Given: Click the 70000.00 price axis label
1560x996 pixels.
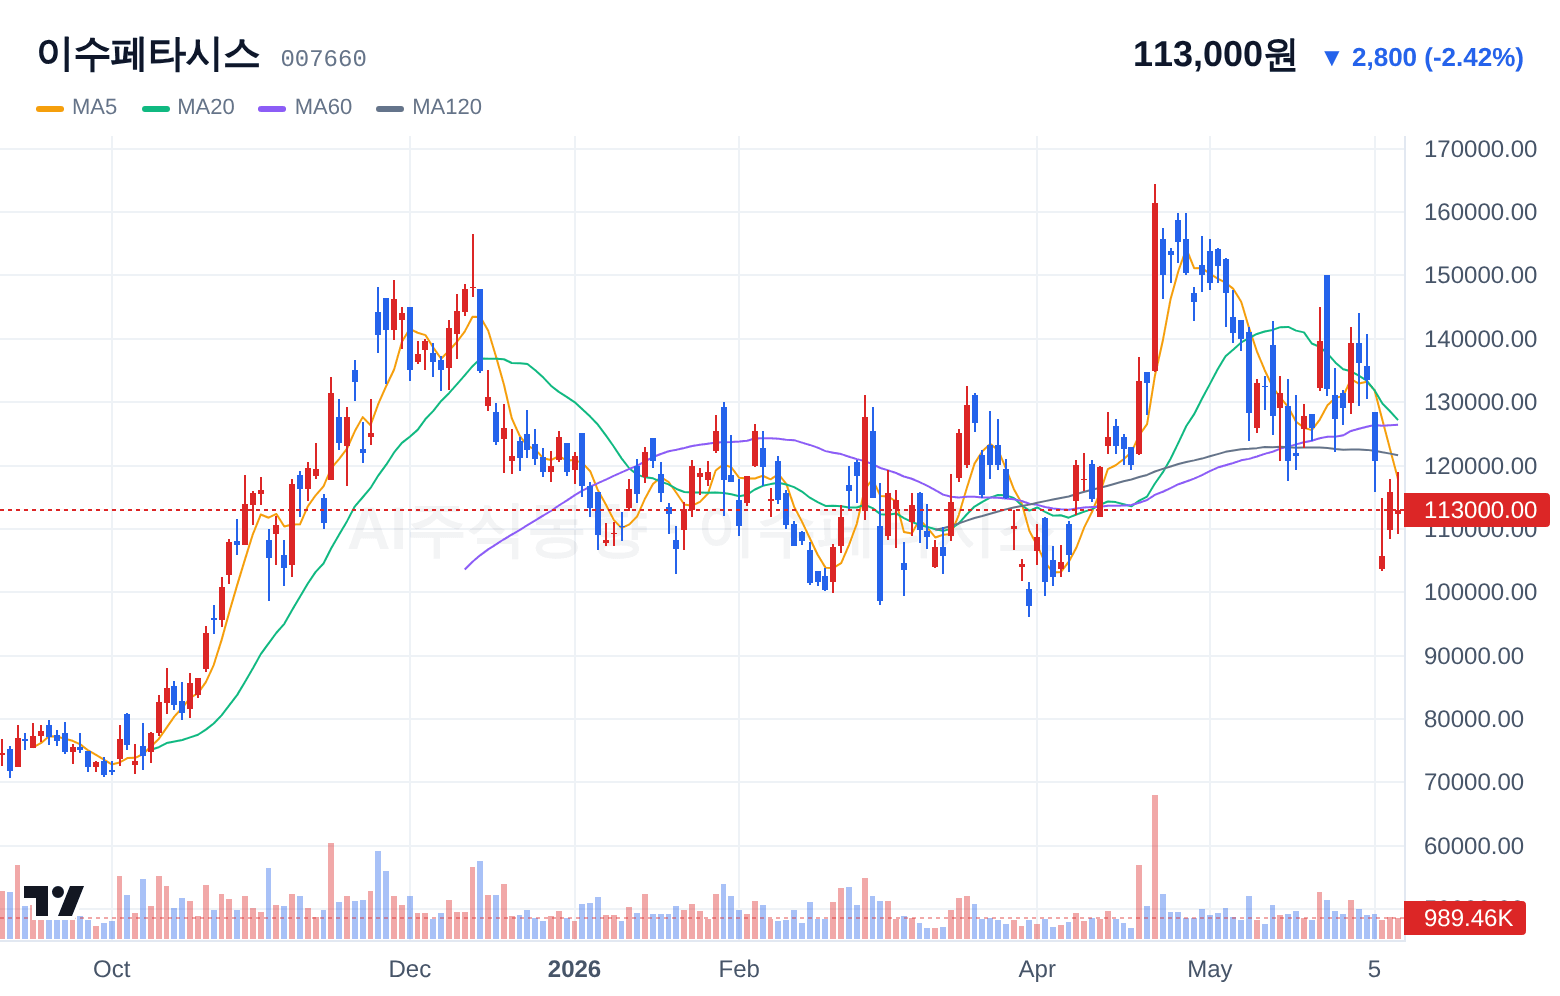Looking at the screenshot, I should click(1474, 782).
